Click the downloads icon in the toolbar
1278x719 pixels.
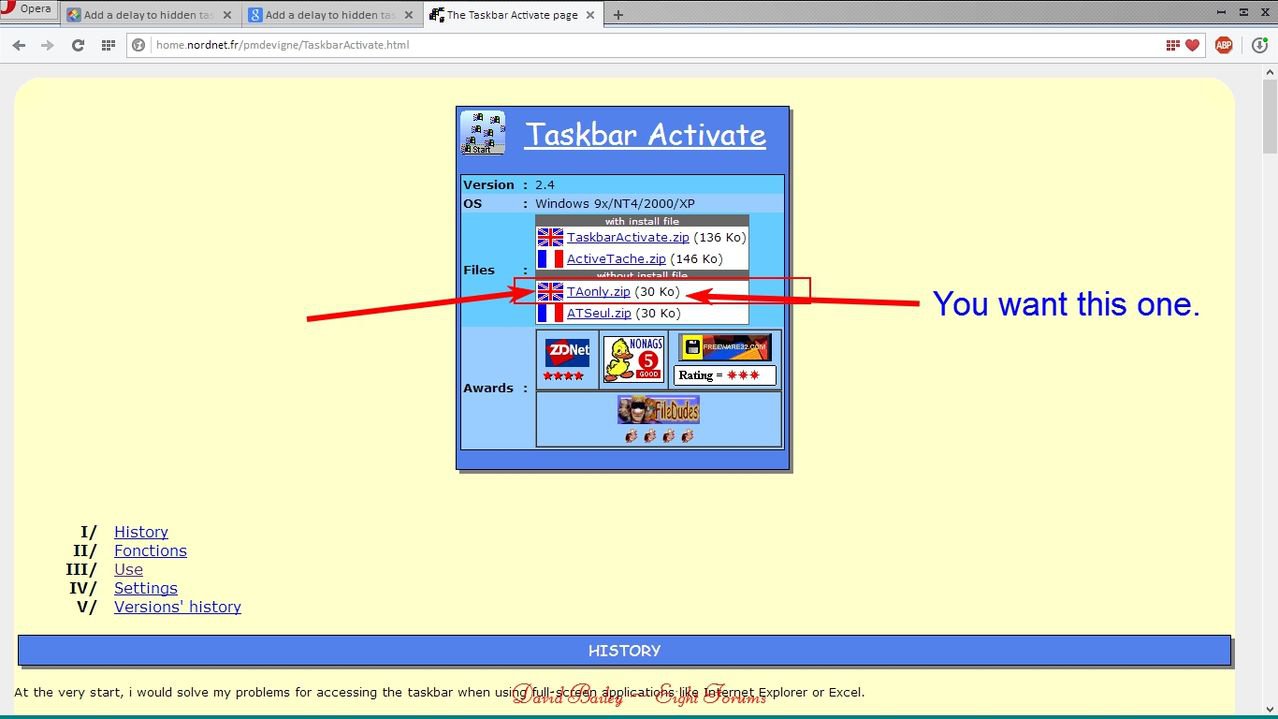(x=1260, y=45)
